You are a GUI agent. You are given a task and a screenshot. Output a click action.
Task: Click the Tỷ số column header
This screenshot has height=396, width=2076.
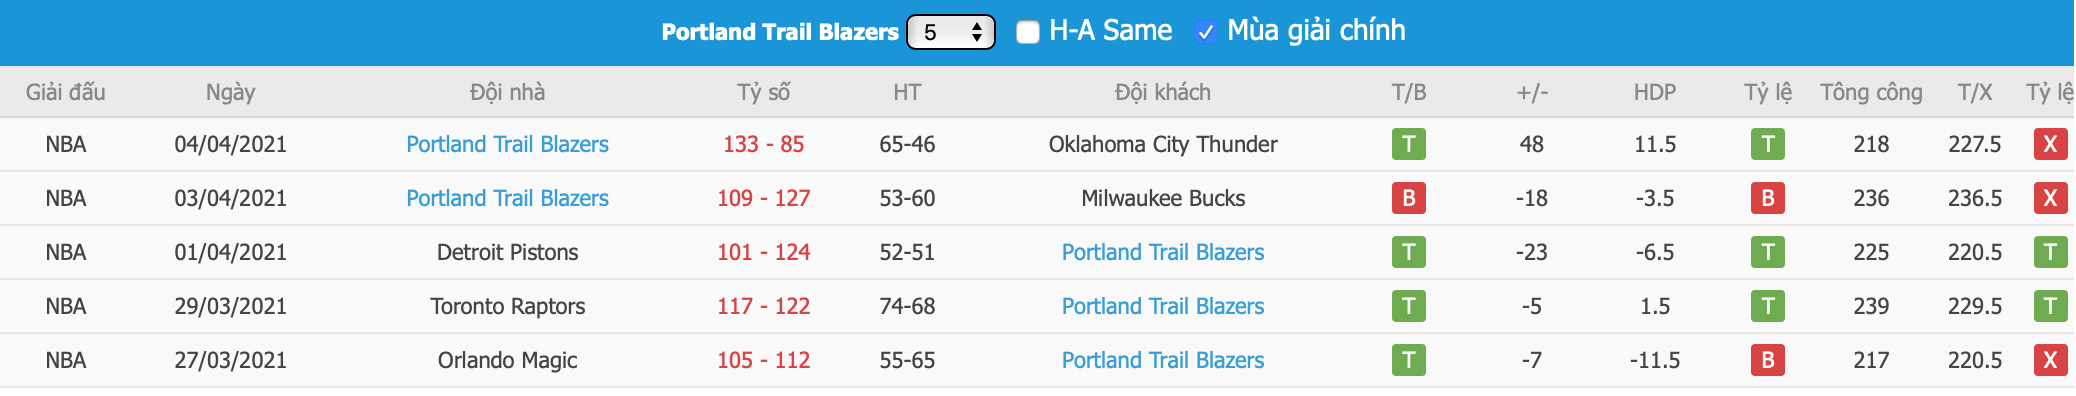tap(764, 92)
